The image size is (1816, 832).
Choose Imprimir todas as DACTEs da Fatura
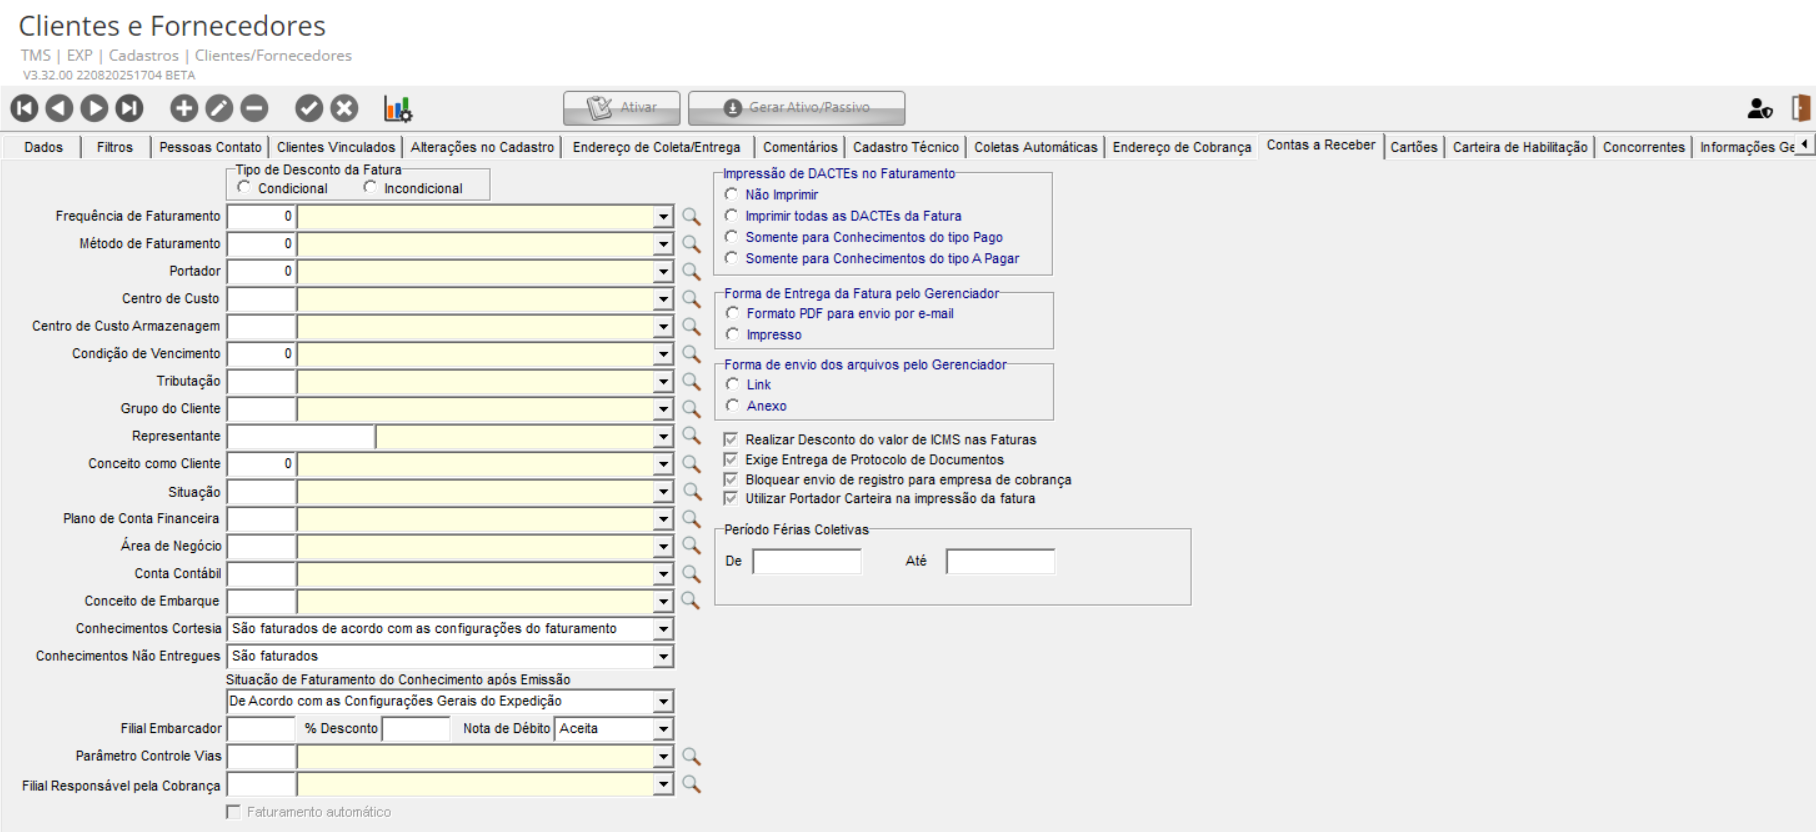pyautogui.click(x=731, y=216)
